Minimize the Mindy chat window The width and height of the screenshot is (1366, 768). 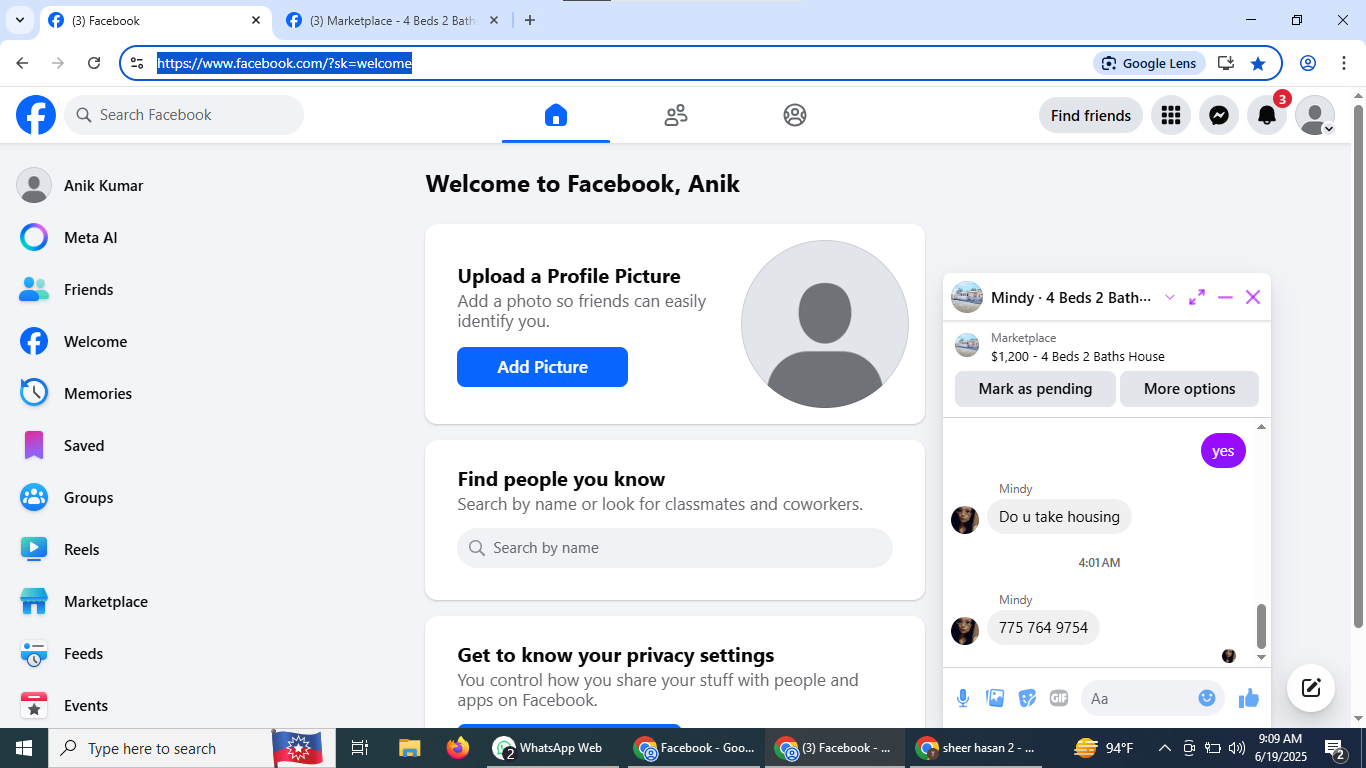tap(1225, 297)
